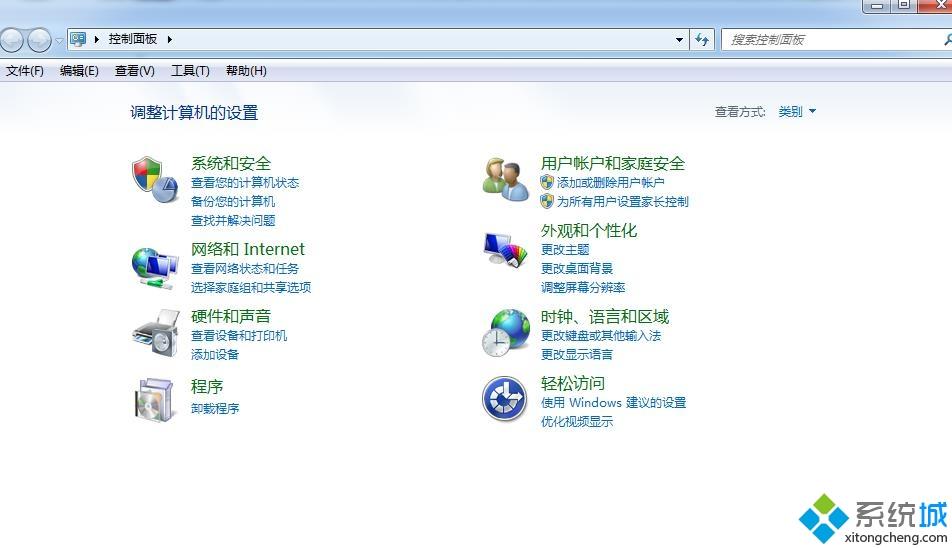Click the 硬件和声音 printer icon

(x=155, y=333)
